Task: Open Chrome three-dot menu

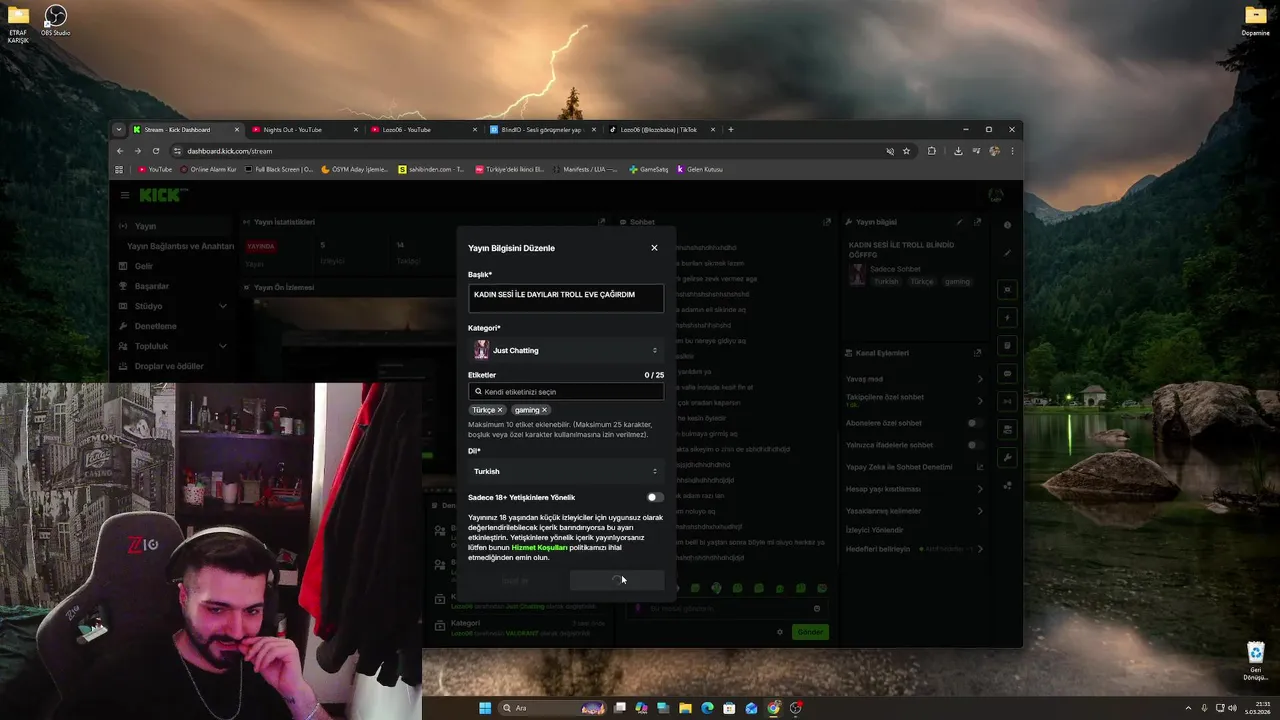Action: pyautogui.click(x=1012, y=151)
